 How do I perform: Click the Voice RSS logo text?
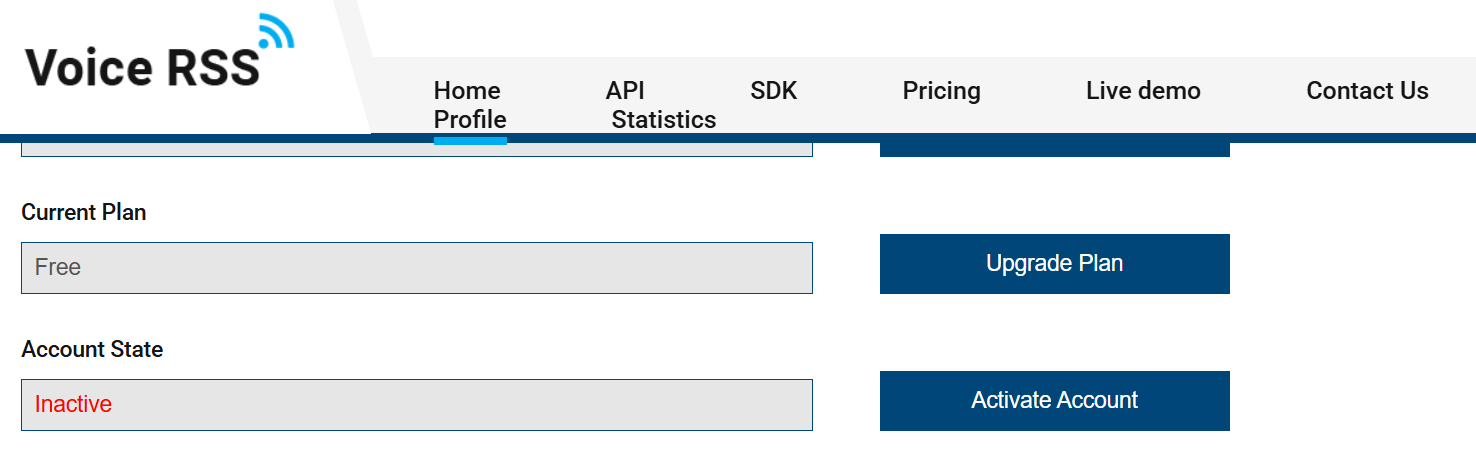[142, 67]
